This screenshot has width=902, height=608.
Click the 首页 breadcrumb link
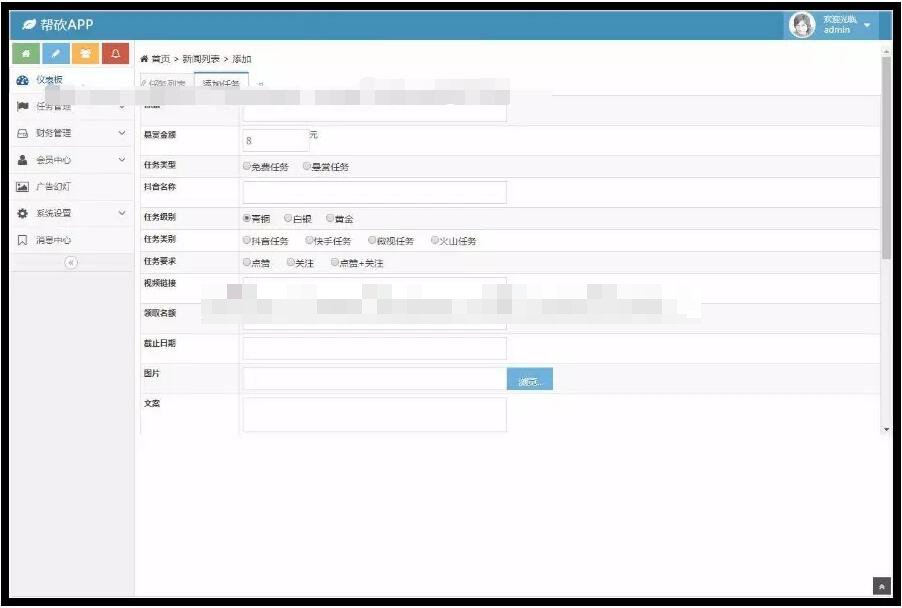tap(160, 59)
